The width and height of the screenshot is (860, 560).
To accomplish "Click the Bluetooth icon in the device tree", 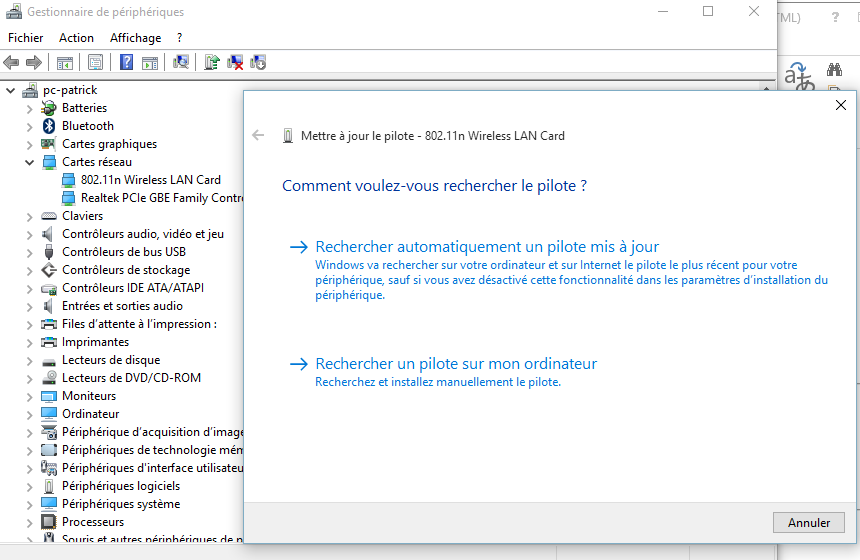I will tap(49, 126).
